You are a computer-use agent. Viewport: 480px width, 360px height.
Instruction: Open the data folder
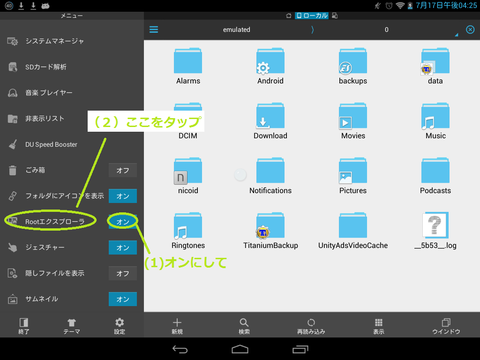tap(435, 66)
